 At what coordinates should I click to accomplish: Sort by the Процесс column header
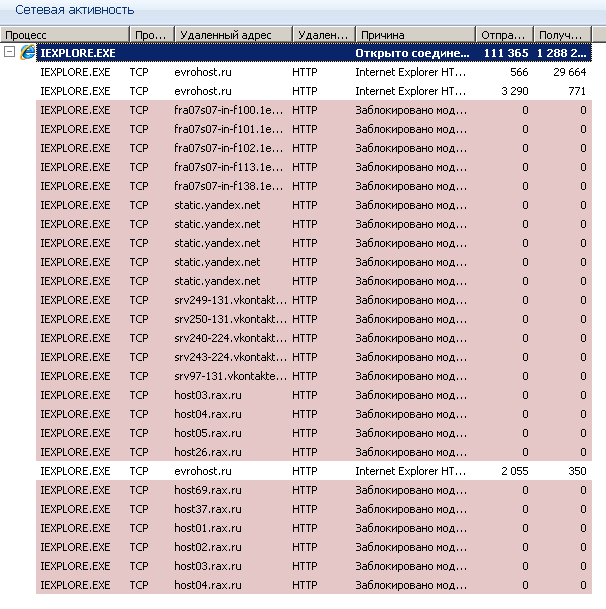65,34
